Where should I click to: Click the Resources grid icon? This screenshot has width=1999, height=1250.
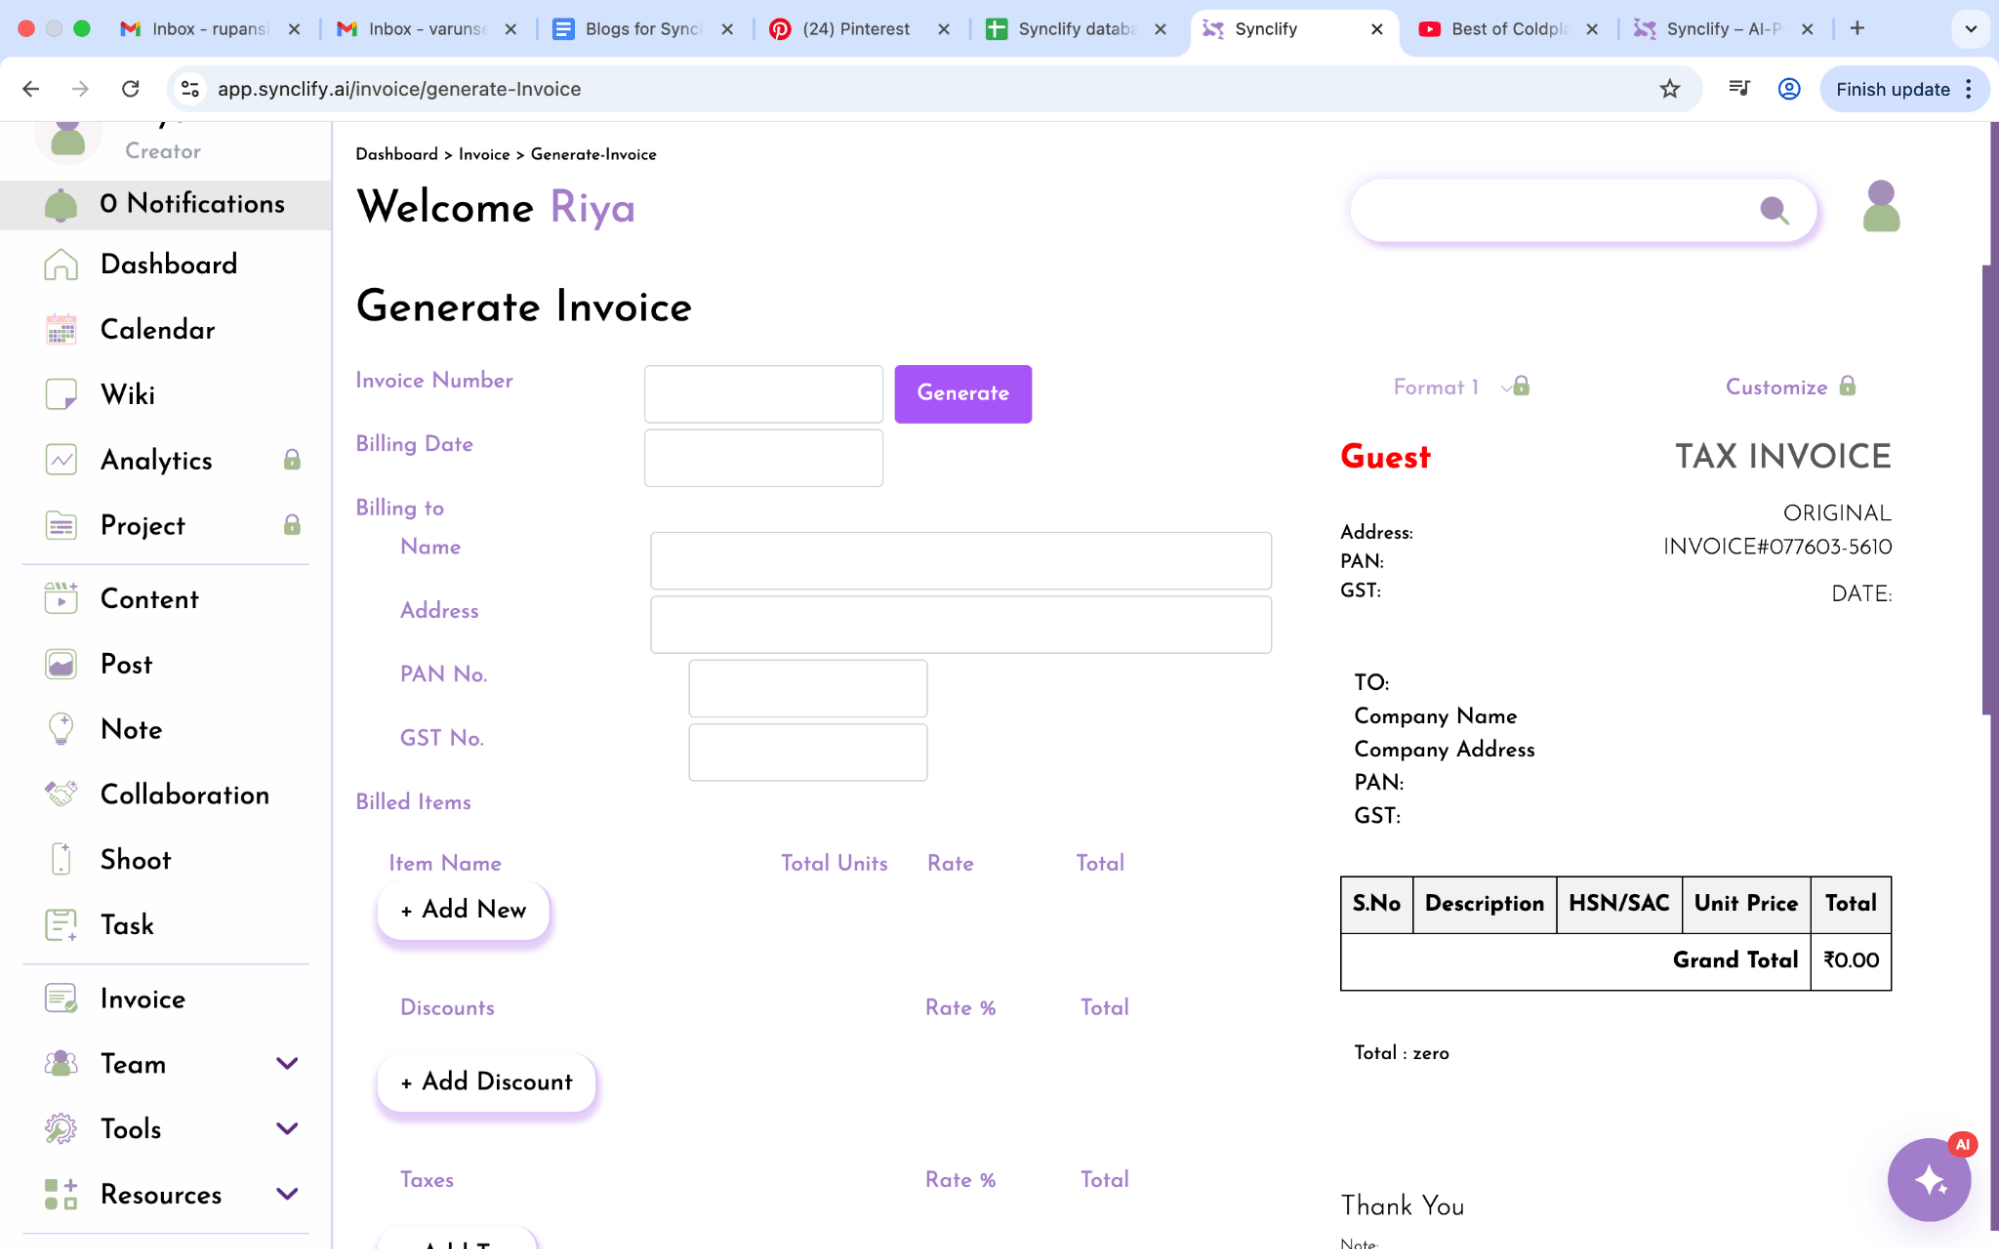(x=61, y=1195)
